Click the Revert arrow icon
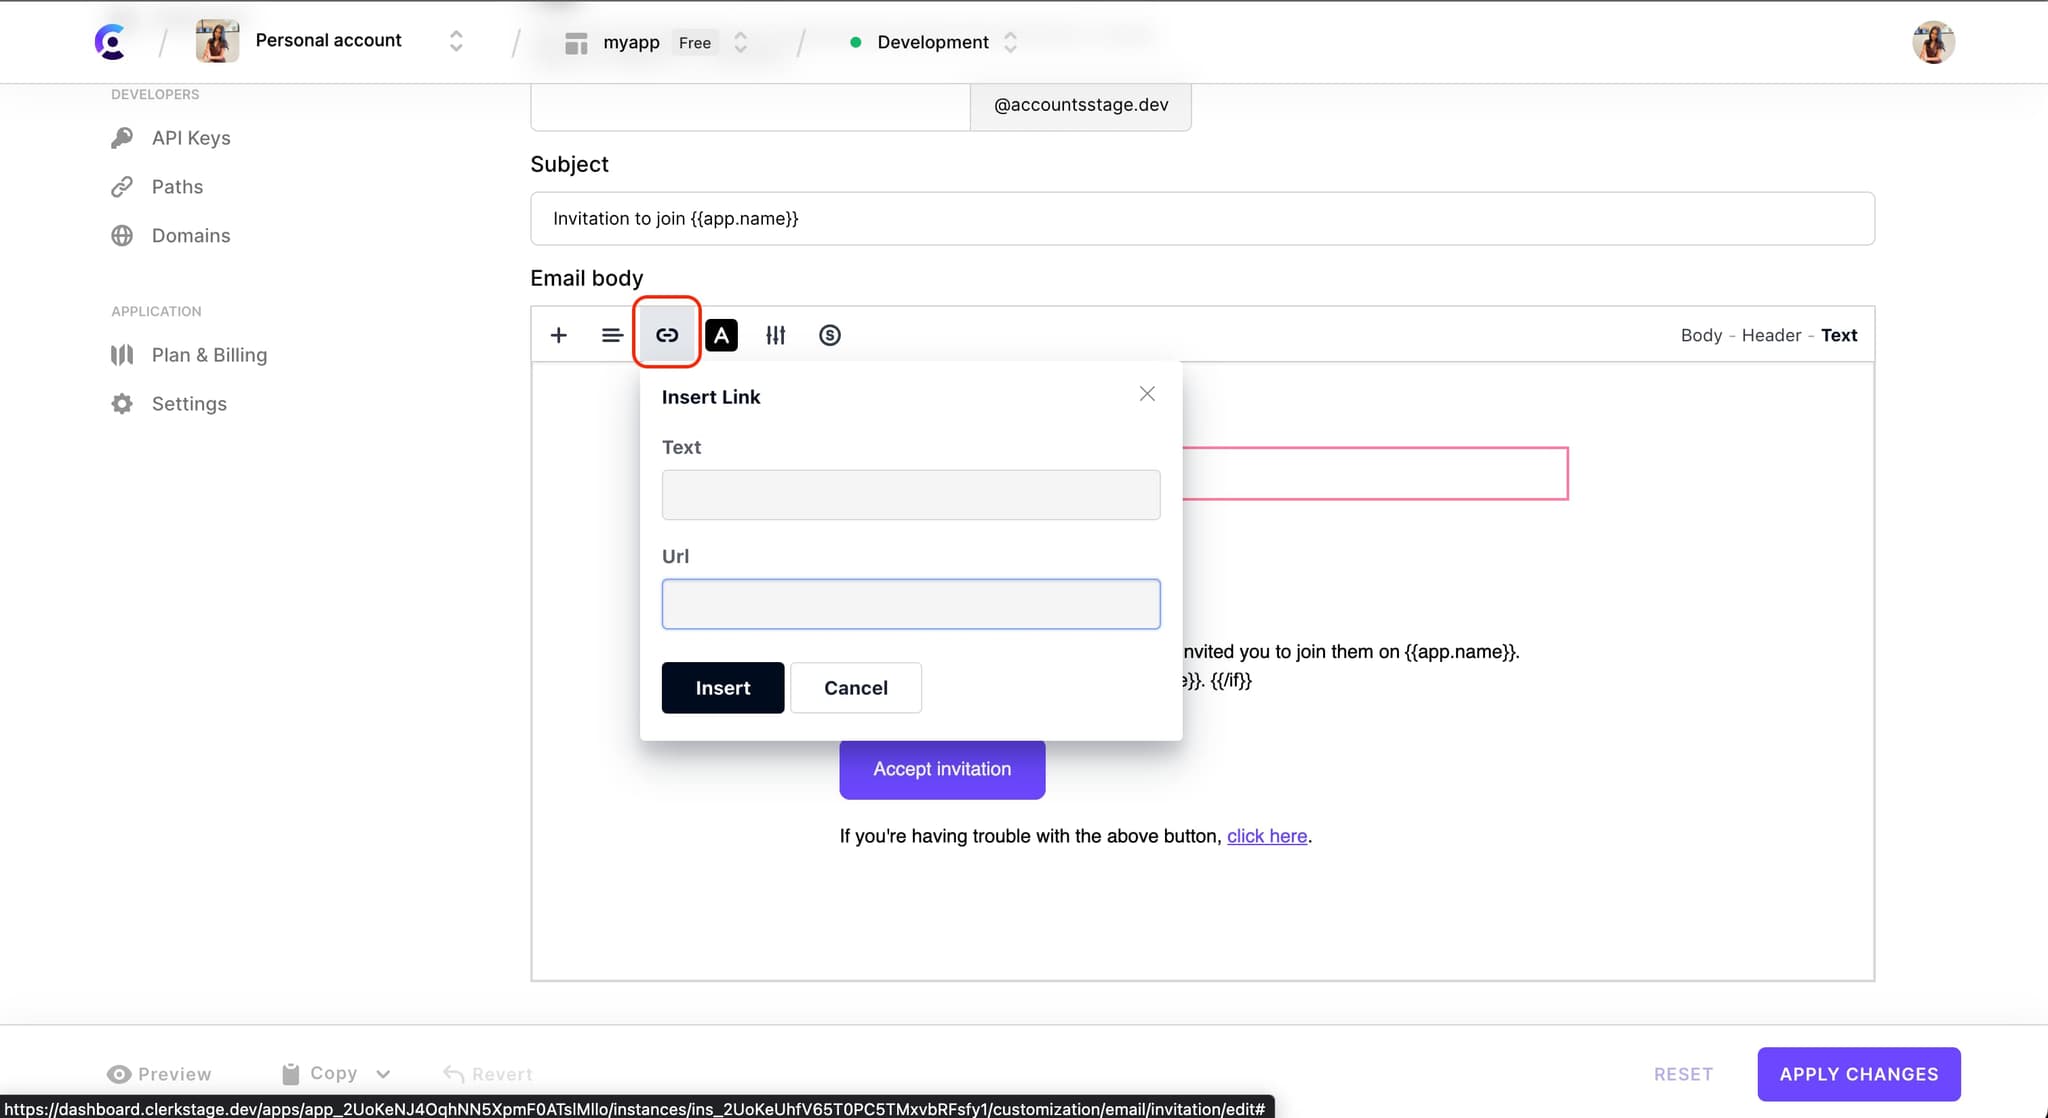Viewport: 2048px width, 1118px height. click(x=453, y=1074)
